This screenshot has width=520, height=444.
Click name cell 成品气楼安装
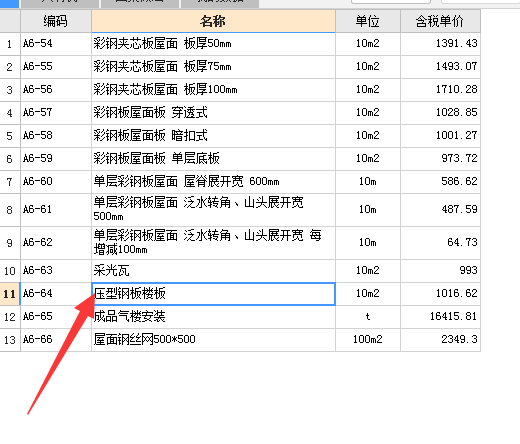pyautogui.click(x=213, y=317)
